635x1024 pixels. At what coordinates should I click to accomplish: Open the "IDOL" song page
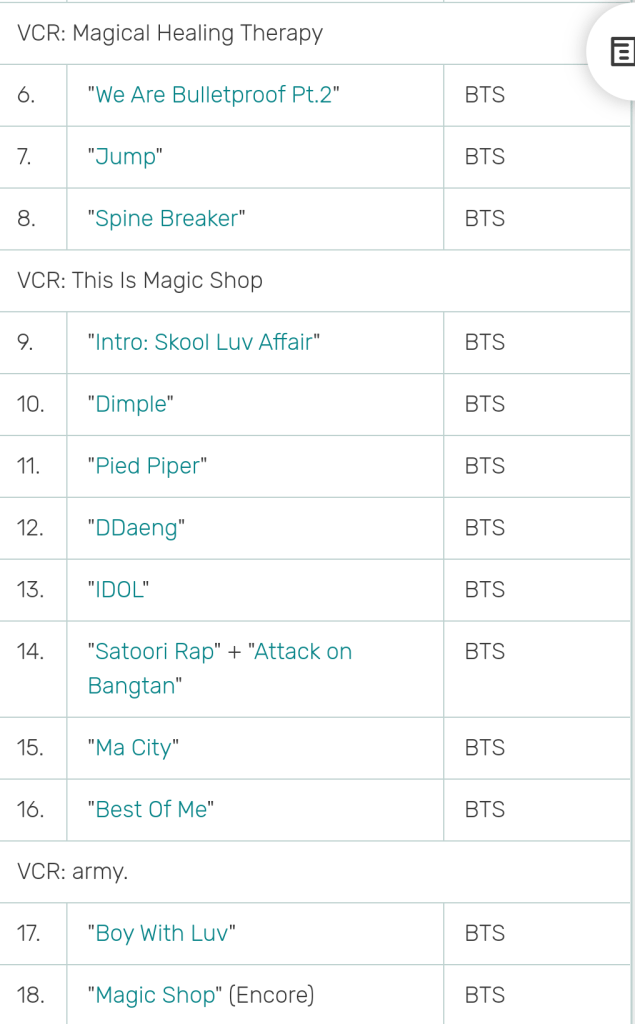click(118, 591)
